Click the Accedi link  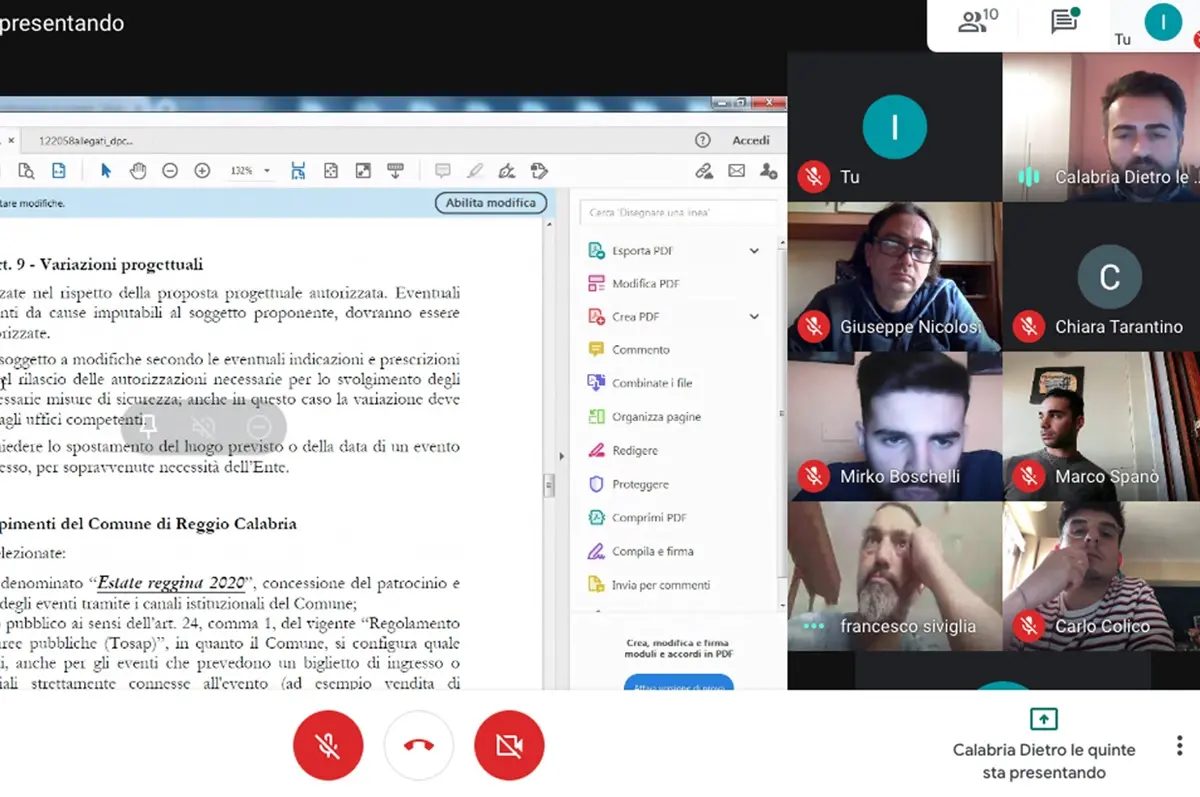coord(751,140)
